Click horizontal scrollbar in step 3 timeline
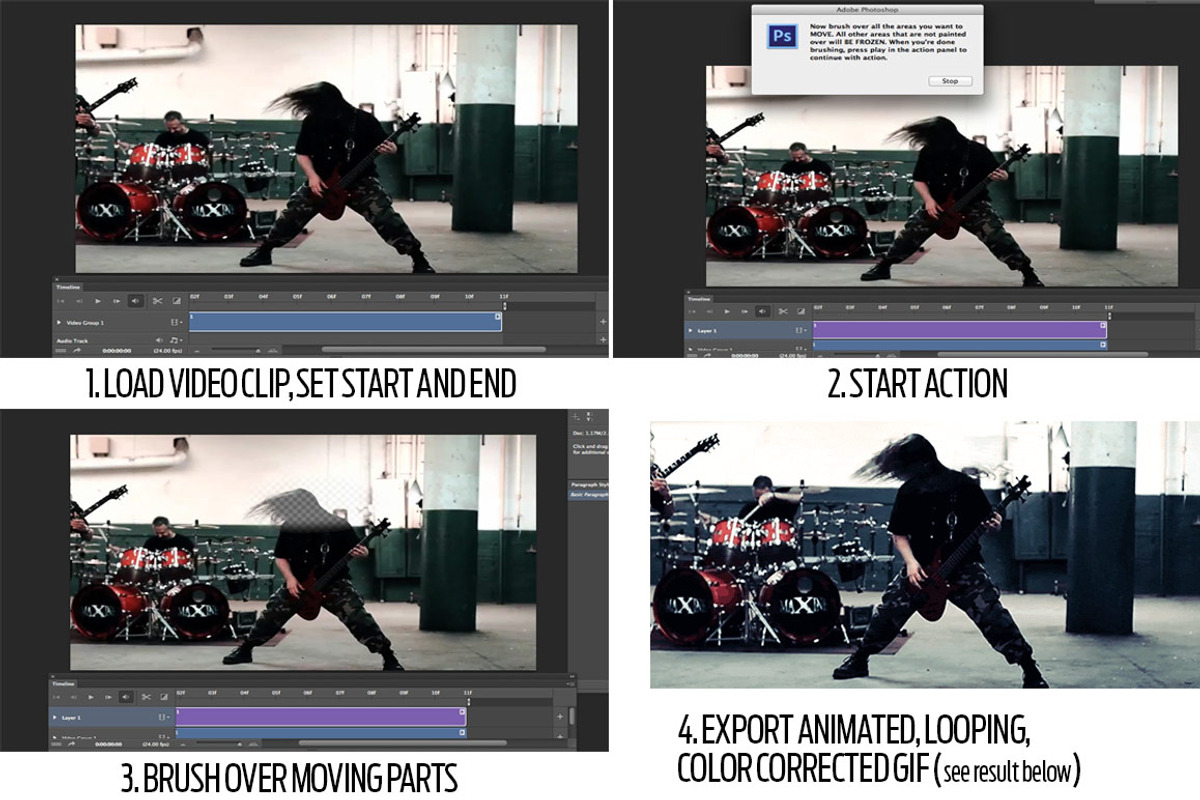This screenshot has height=800, width=1200. 403,743
